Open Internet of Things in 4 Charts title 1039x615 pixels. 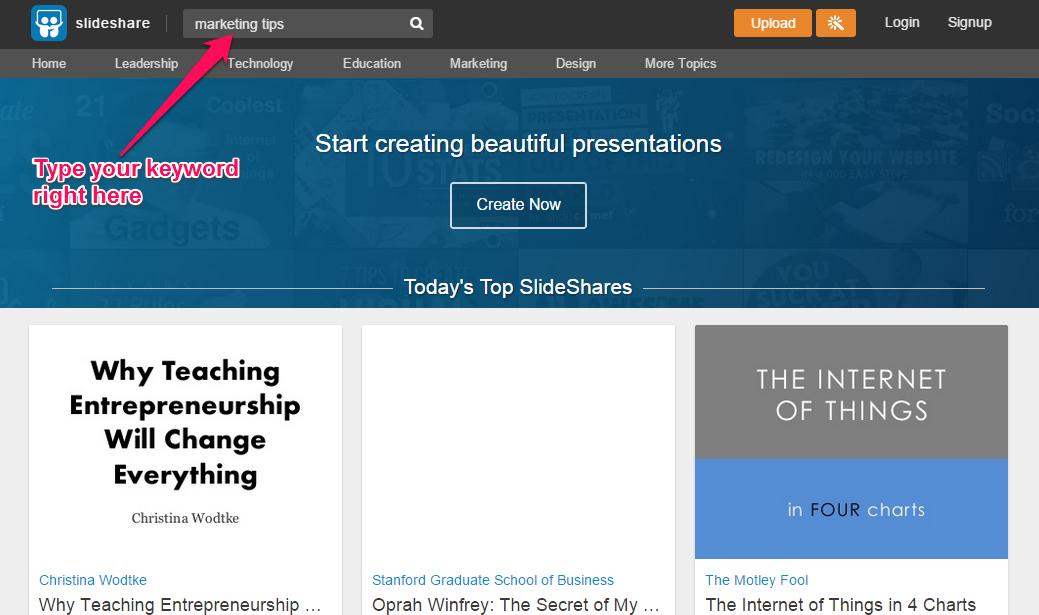click(x=840, y=604)
